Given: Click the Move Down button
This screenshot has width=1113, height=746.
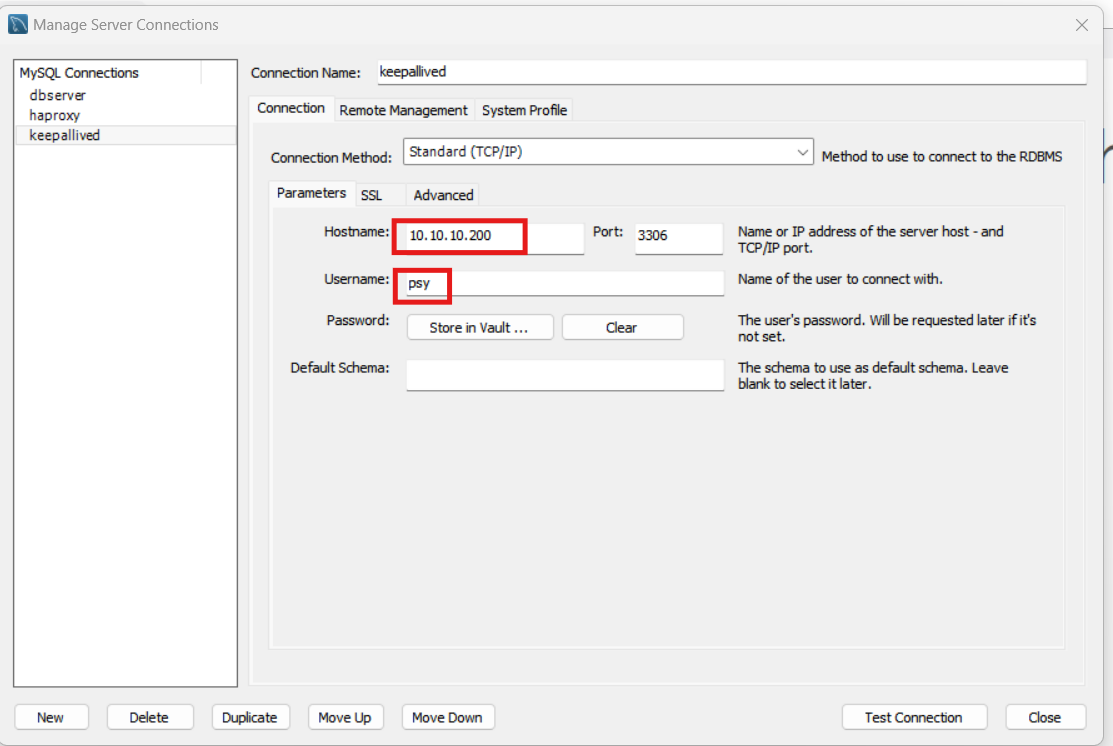Looking at the screenshot, I should tap(448, 717).
